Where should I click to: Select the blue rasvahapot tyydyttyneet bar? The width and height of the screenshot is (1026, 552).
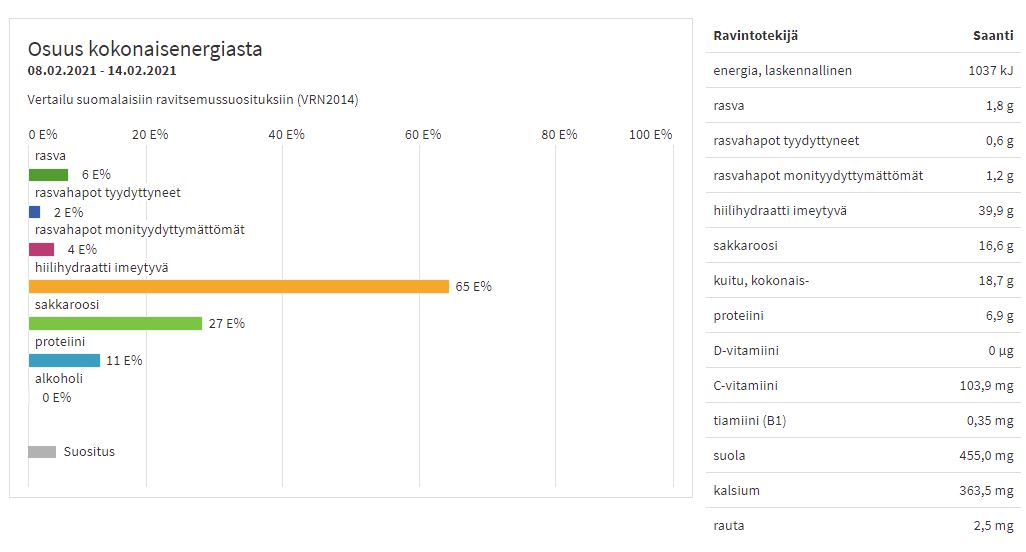[35, 212]
